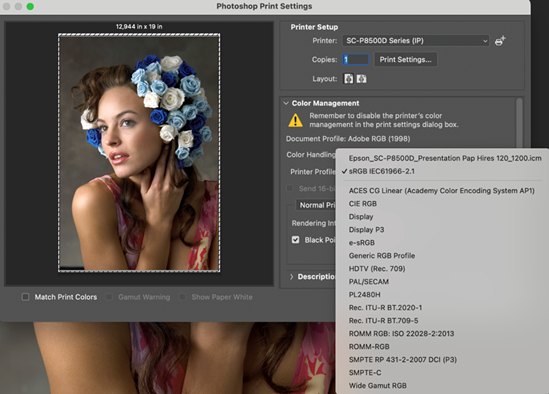Expand the Description section
Image resolution: width=549 pixels, height=394 pixels.
(x=292, y=277)
